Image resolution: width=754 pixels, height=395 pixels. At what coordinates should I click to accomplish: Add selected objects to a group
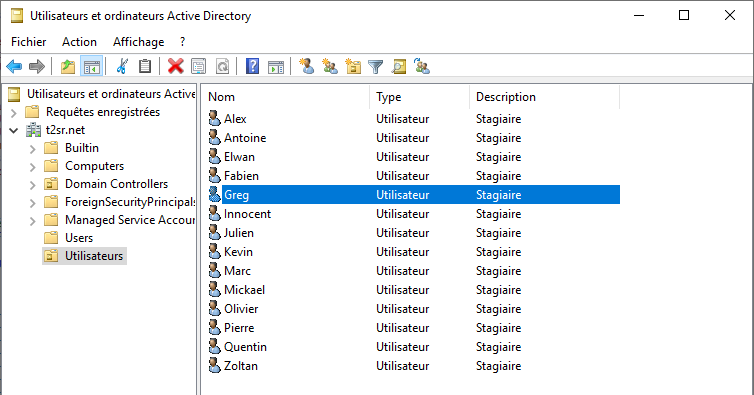tap(422, 66)
